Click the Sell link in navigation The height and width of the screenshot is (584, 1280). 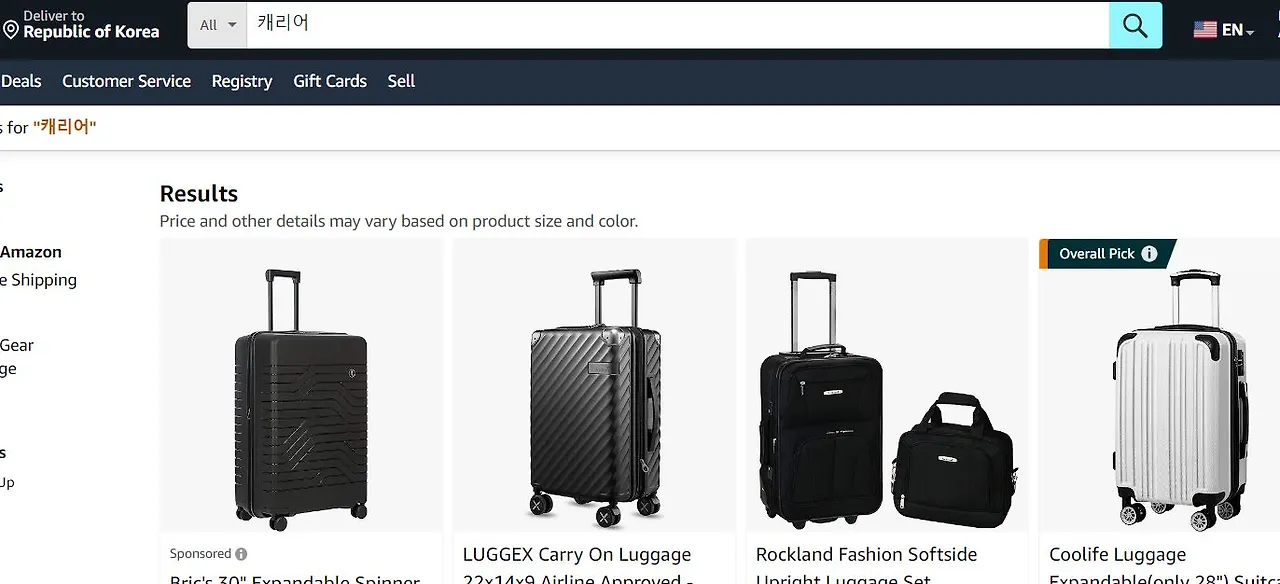click(x=401, y=81)
